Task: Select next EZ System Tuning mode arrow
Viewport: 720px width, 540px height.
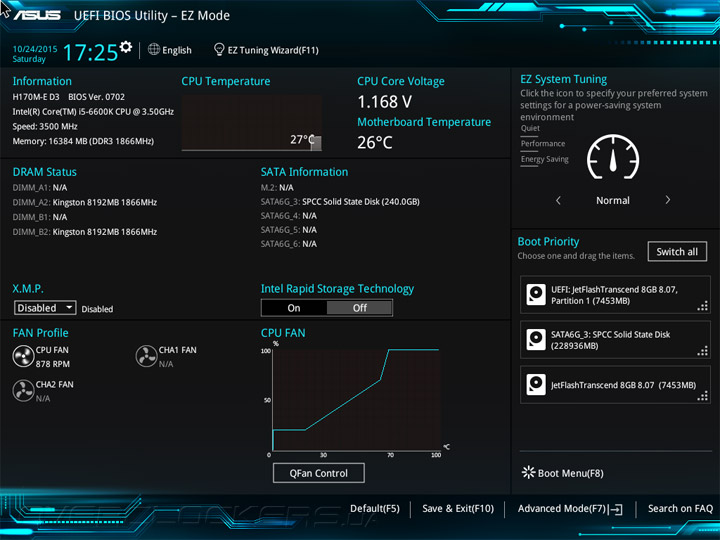Action: (x=668, y=200)
